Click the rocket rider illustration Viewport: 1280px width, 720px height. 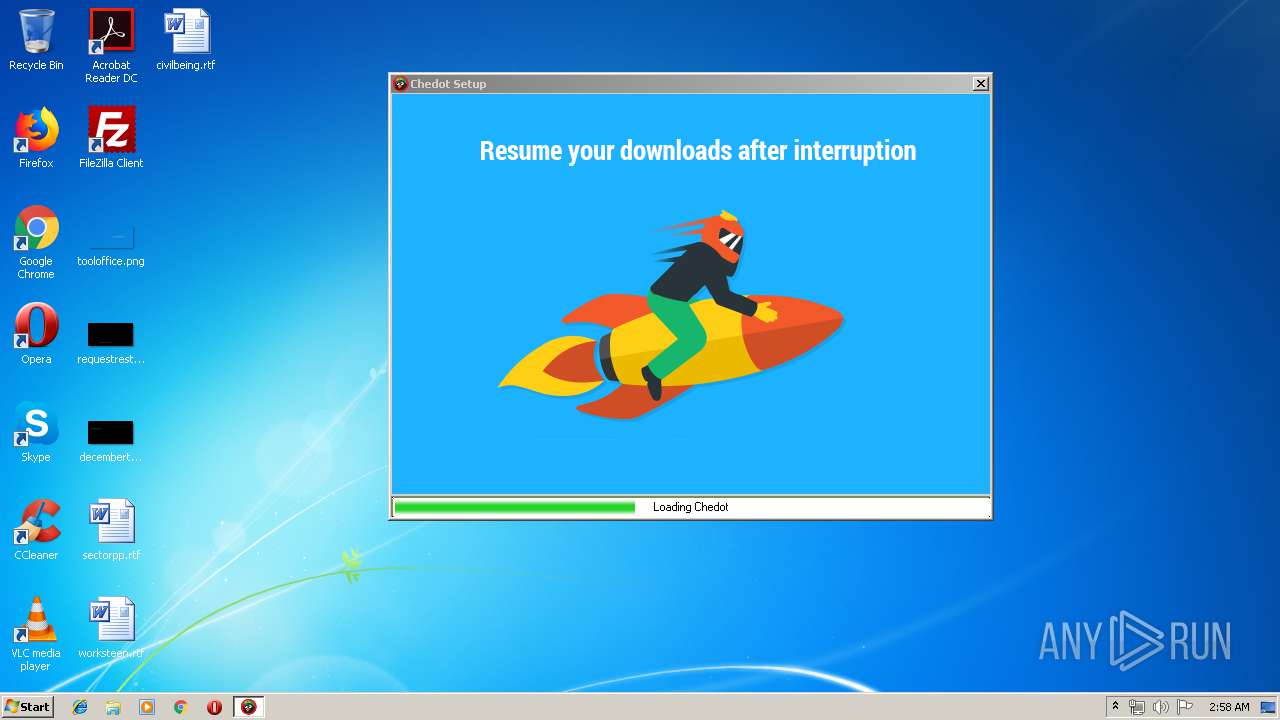coord(671,315)
